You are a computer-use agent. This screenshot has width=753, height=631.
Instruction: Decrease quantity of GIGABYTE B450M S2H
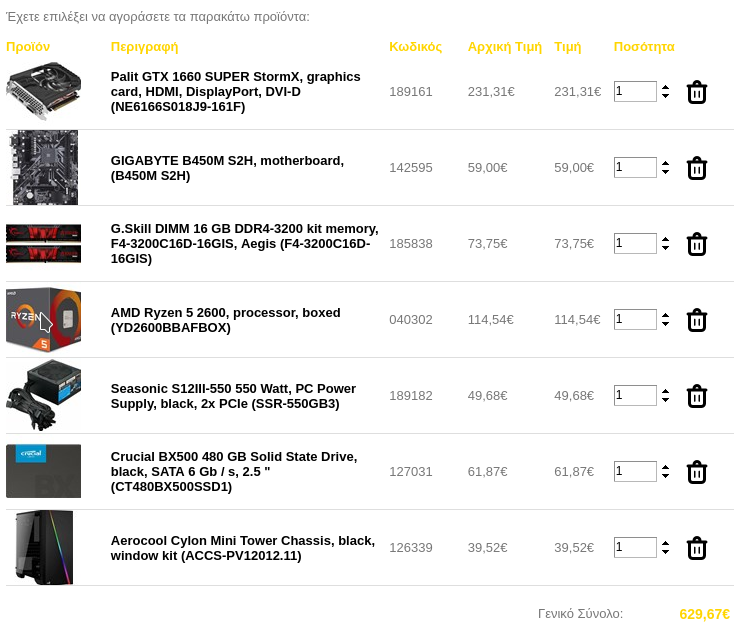click(x=665, y=172)
